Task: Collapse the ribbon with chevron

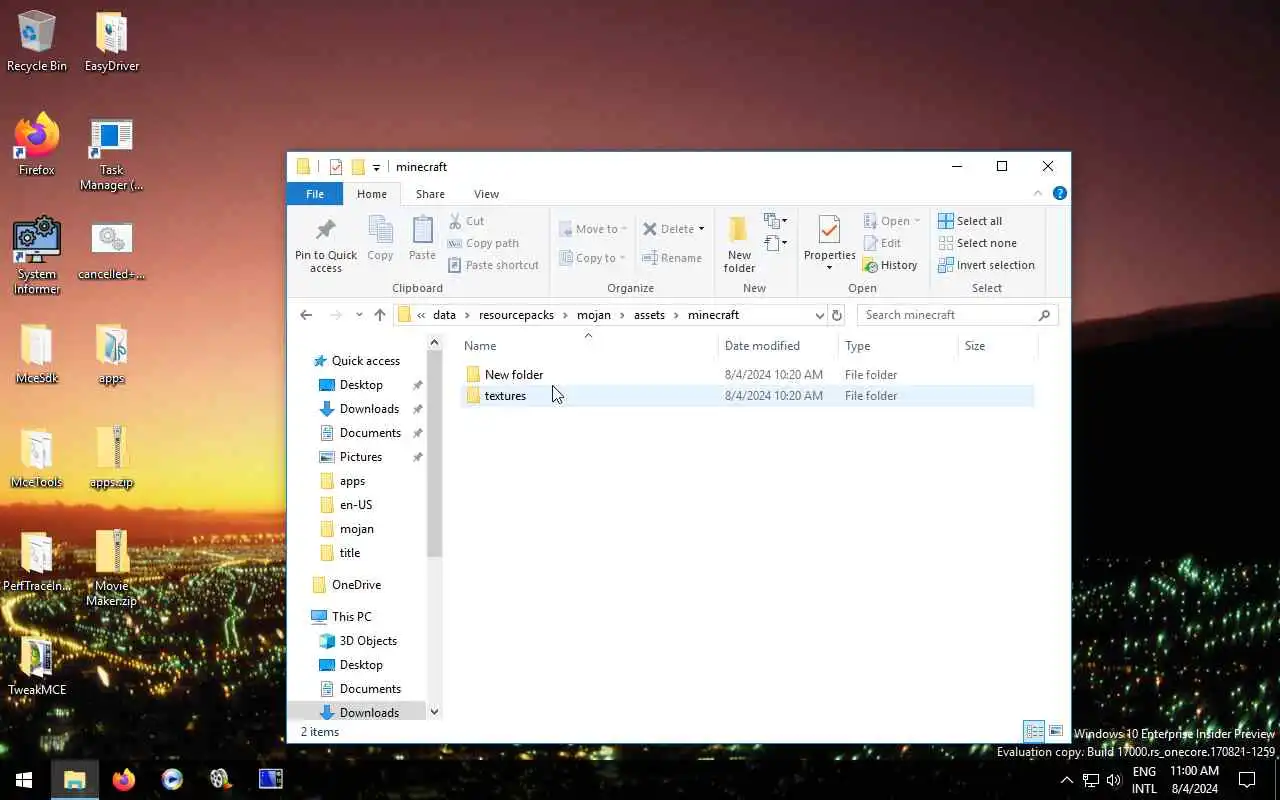Action: pos(1038,194)
